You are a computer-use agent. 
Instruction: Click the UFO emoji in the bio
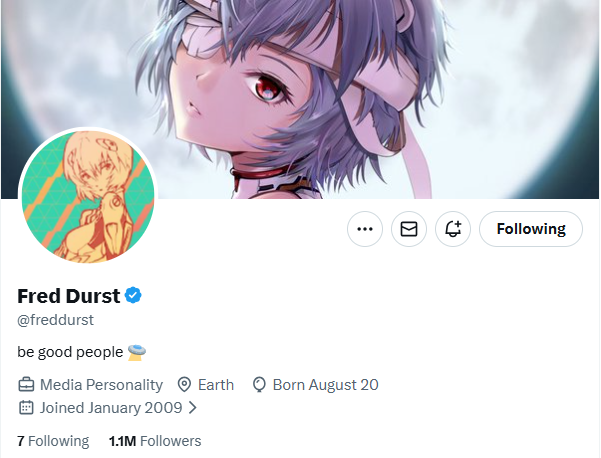tap(137, 352)
